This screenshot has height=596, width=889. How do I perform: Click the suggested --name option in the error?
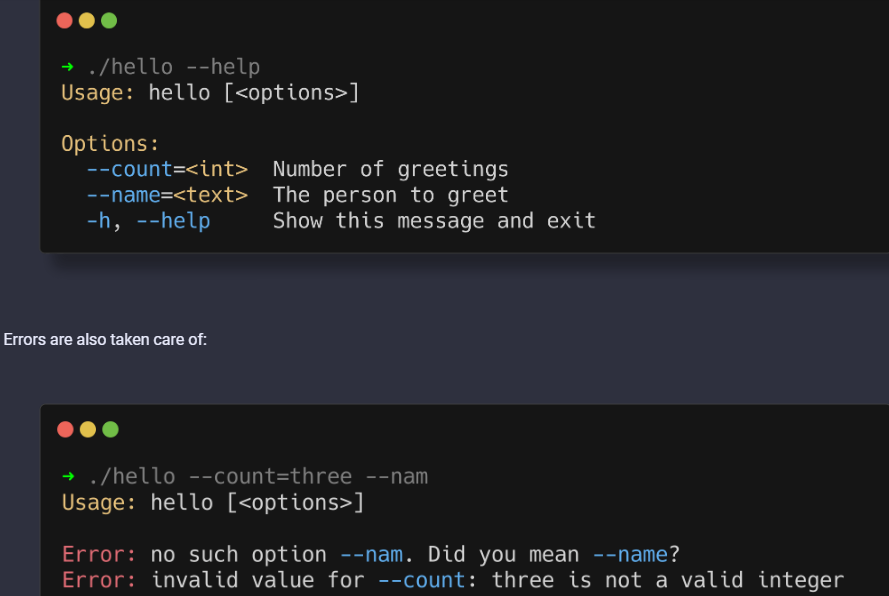click(x=629, y=554)
